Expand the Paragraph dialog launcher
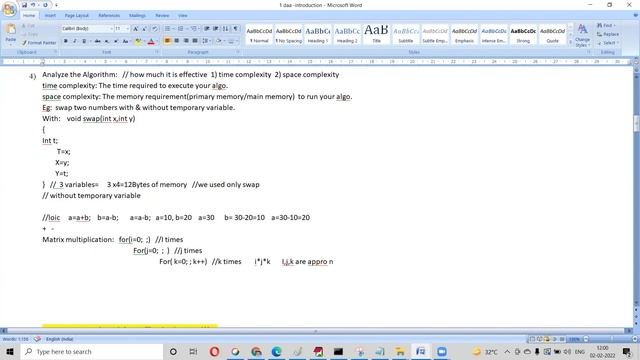640x360 pixels. [238, 52]
